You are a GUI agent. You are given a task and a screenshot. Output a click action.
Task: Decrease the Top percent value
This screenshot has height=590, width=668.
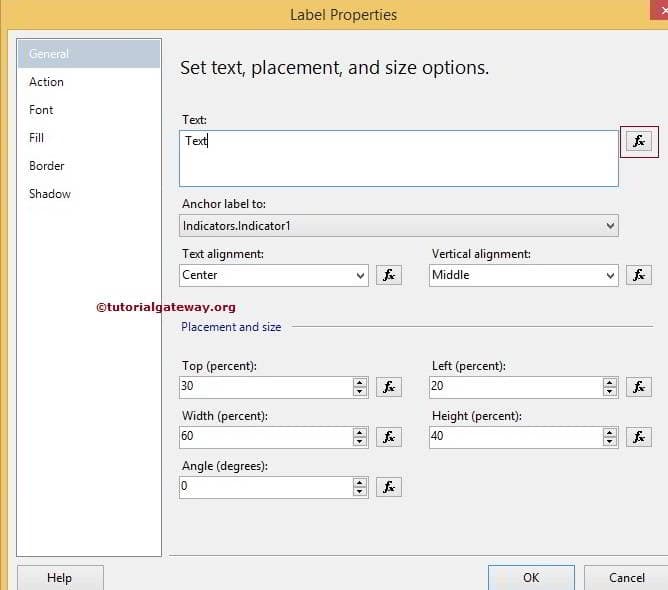tap(360, 391)
